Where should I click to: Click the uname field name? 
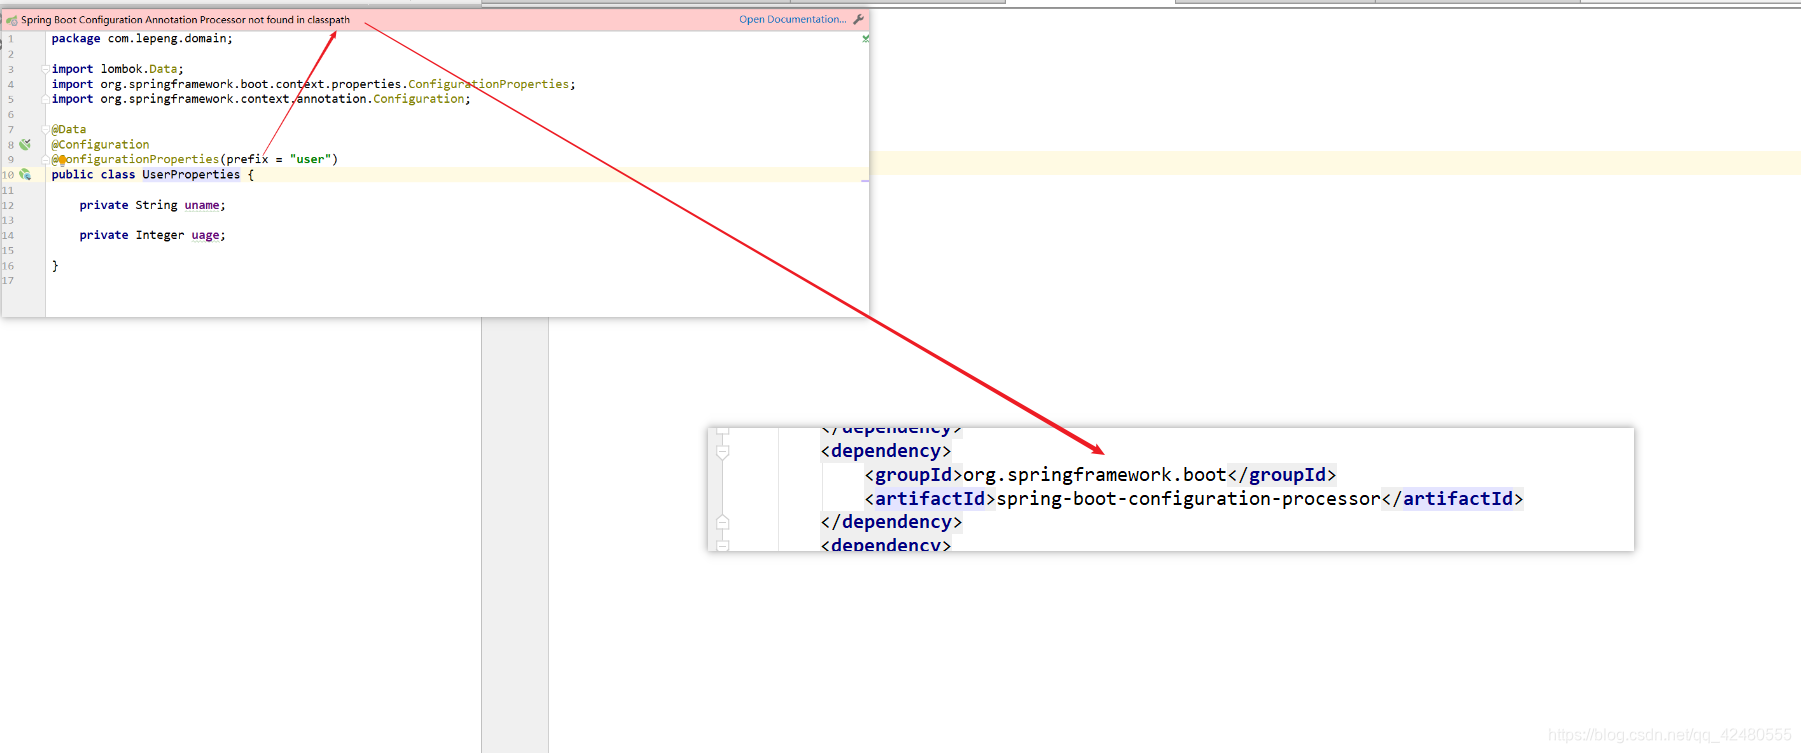pyautogui.click(x=201, y=205)
